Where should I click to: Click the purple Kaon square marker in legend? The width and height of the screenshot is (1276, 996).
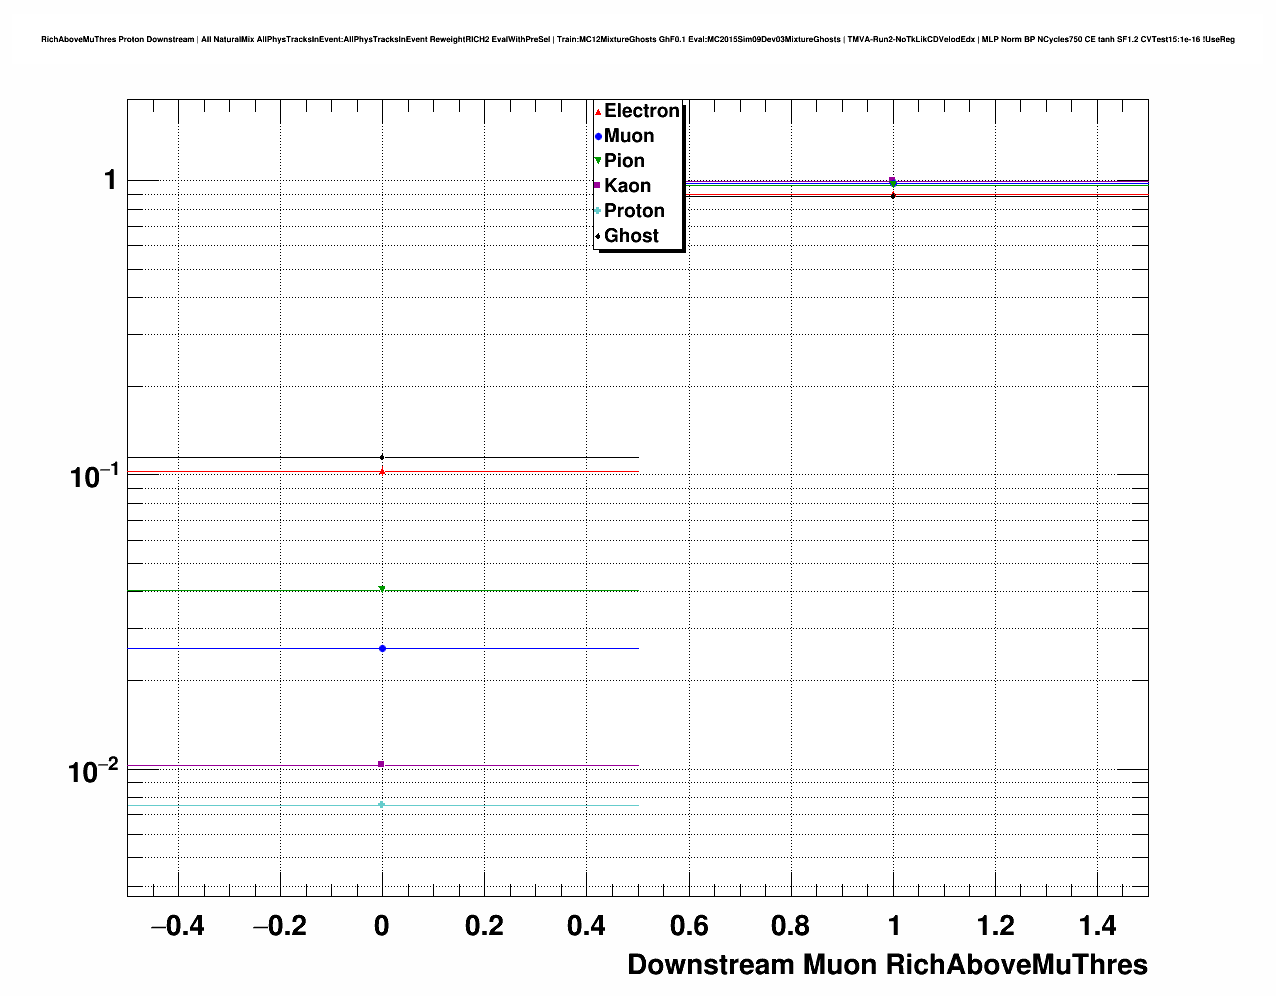tap(598, 186)
